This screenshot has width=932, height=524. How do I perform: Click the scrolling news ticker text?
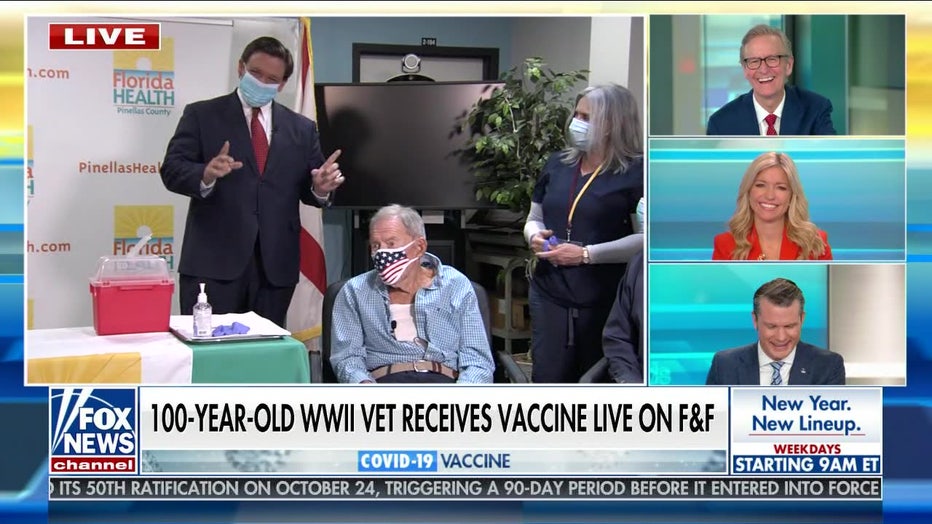click(x=465, y=488)
